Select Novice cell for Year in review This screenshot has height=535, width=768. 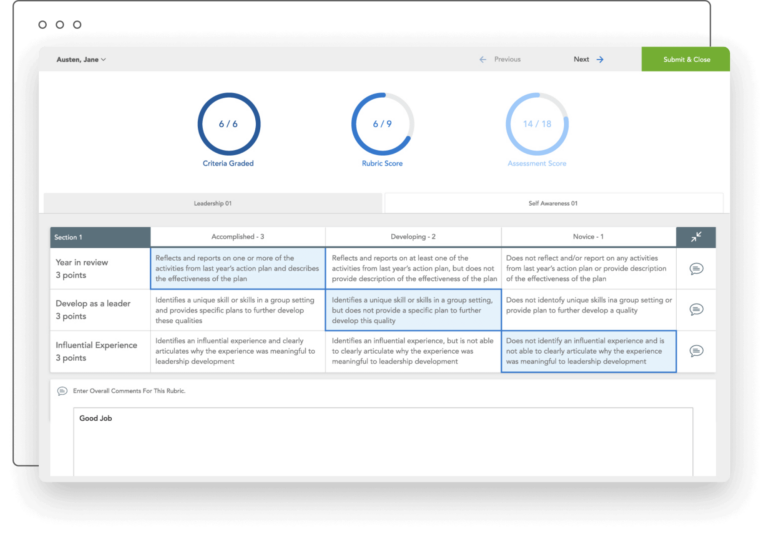pyautogui.click(x=589, y=268)
